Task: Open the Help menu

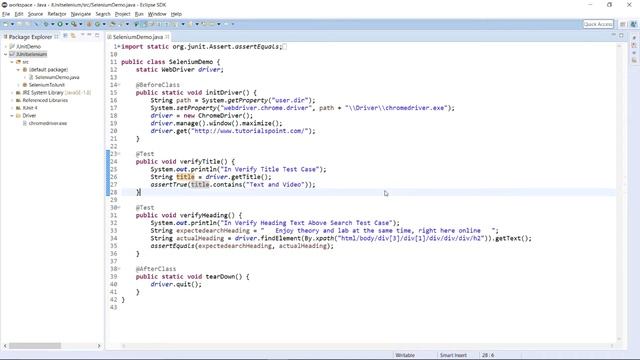Action: pos(176,14)
